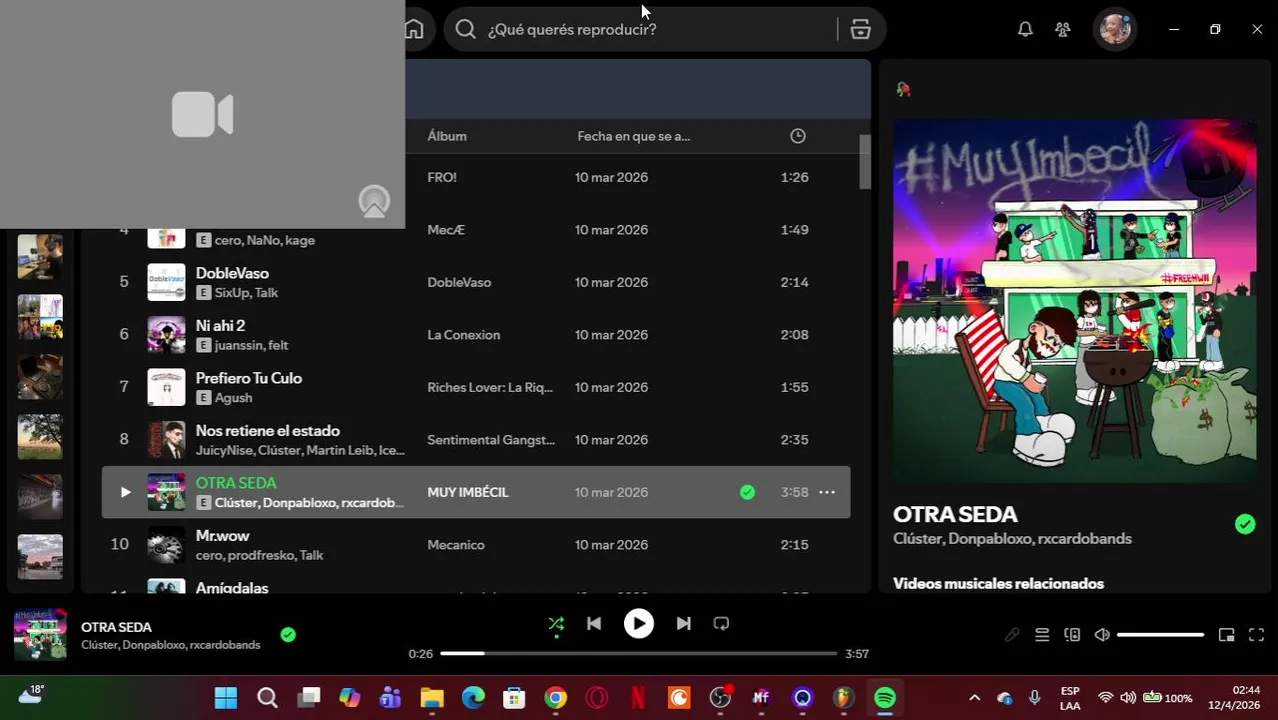Image resolution: width=1278 pixels, height=720 pixels.
Task: Select track DobleVaso
Action: [232, 273]
